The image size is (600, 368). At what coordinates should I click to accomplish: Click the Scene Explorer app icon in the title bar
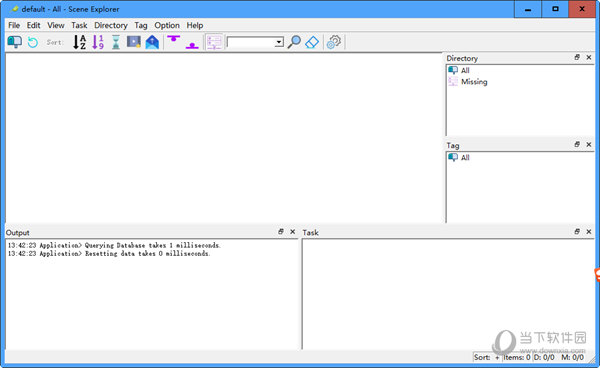coord(15,9)
